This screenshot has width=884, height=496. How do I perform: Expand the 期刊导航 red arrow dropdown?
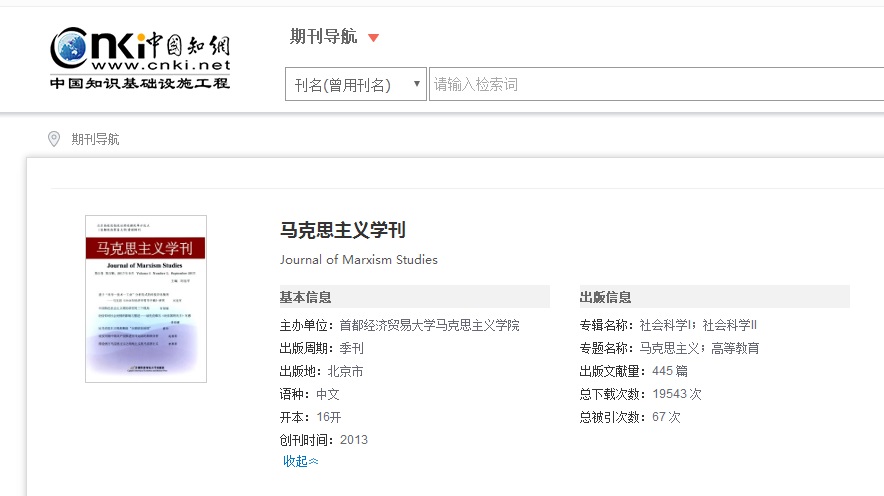[x=373, y=38]
